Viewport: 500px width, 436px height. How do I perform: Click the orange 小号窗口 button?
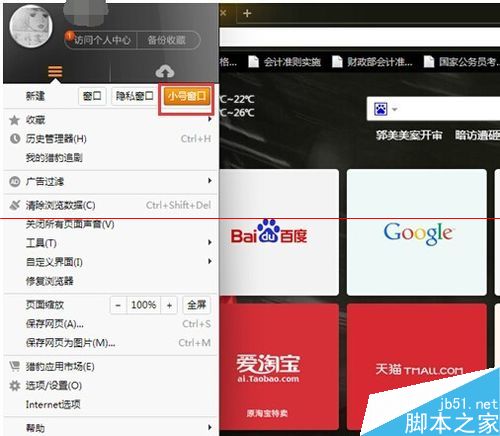coord(187,96)
